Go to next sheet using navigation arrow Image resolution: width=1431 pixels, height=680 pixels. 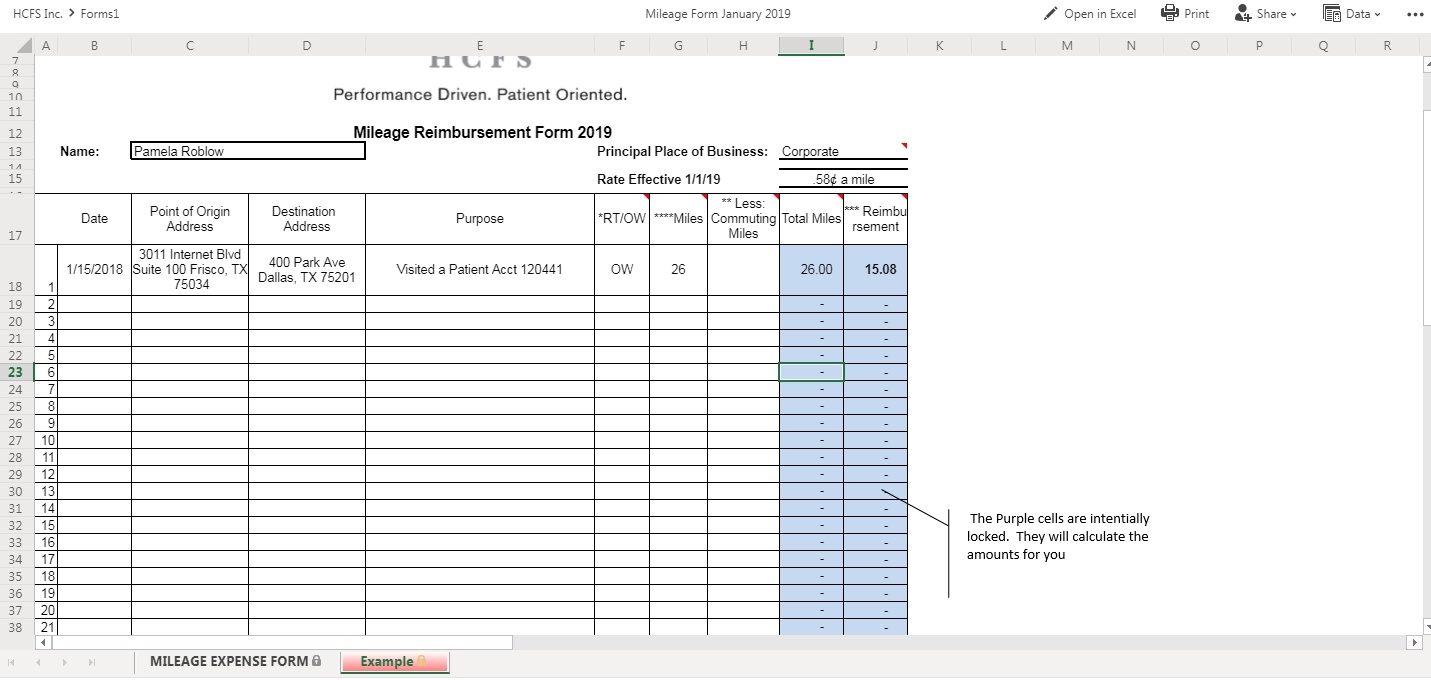point(65,663)
